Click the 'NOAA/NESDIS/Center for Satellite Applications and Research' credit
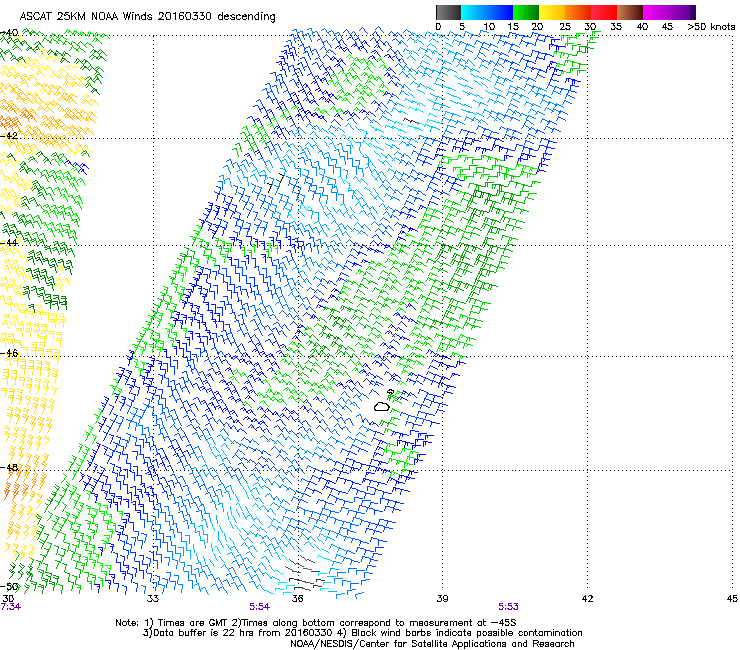 click(x=432, y=644)
